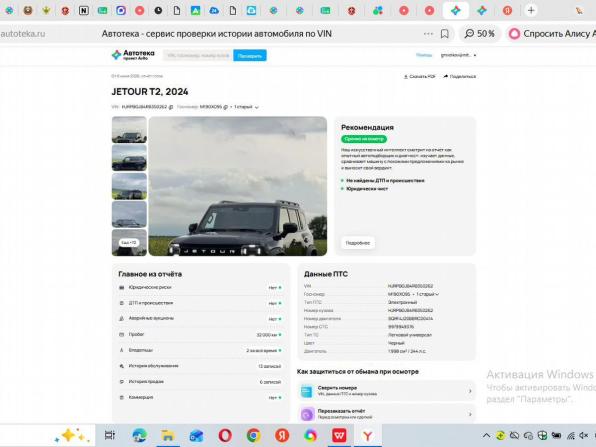Click the Подробнее button in Рекомендация

[x=358, y=243]
